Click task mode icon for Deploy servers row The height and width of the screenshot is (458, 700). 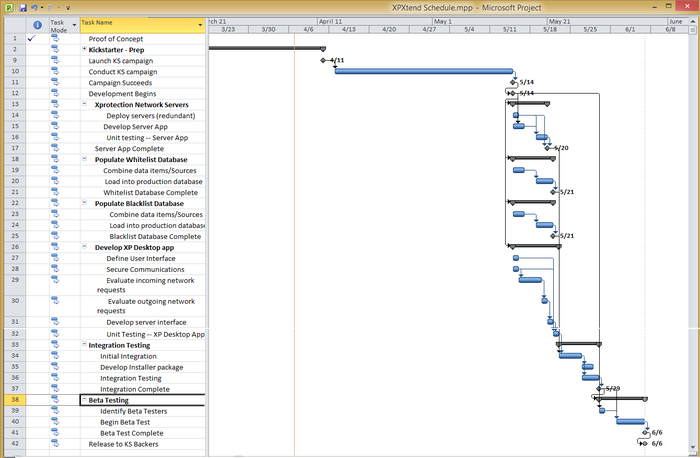coord(55,115)
